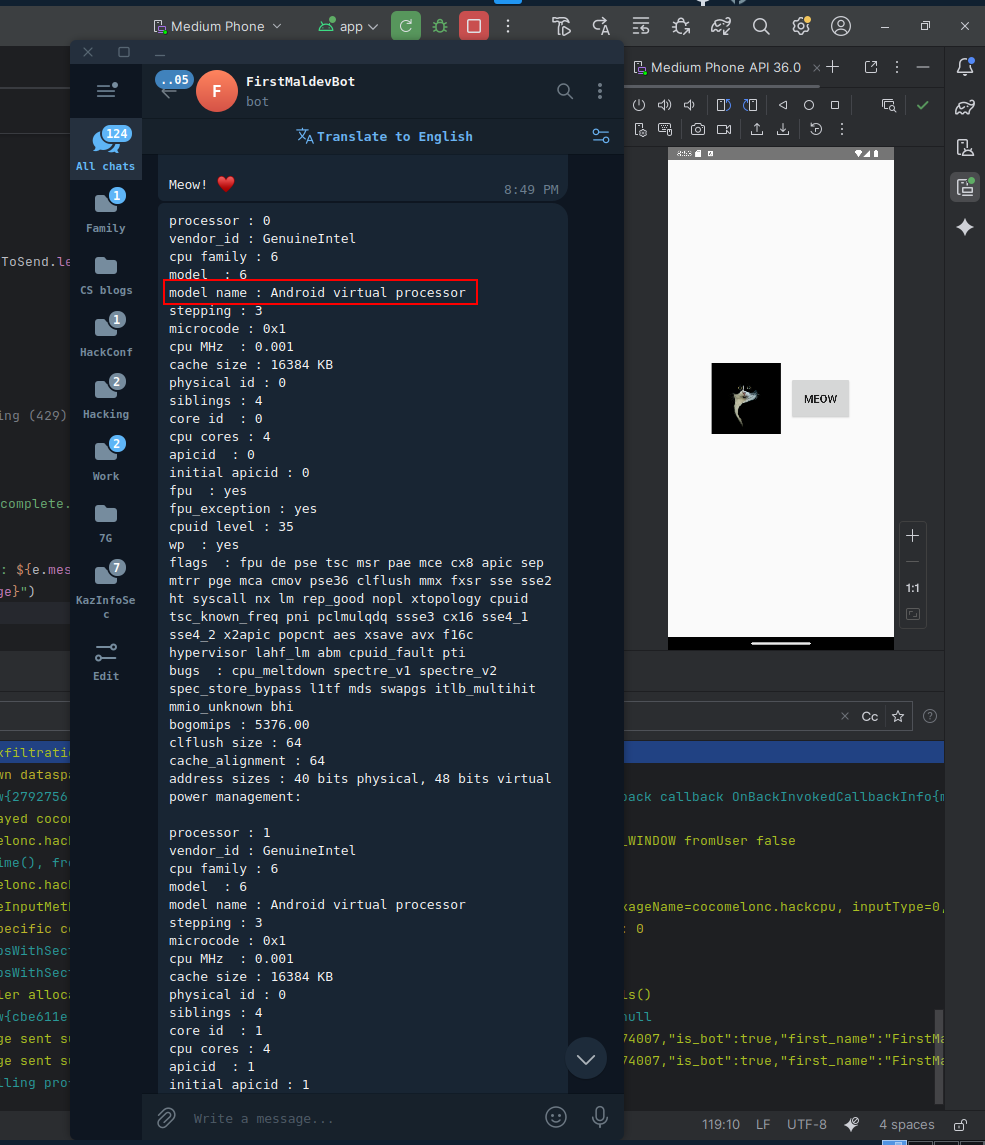Rotate the emulator counterclockwise
This screenshot has height=1145, width=985.
coord(722,104)
